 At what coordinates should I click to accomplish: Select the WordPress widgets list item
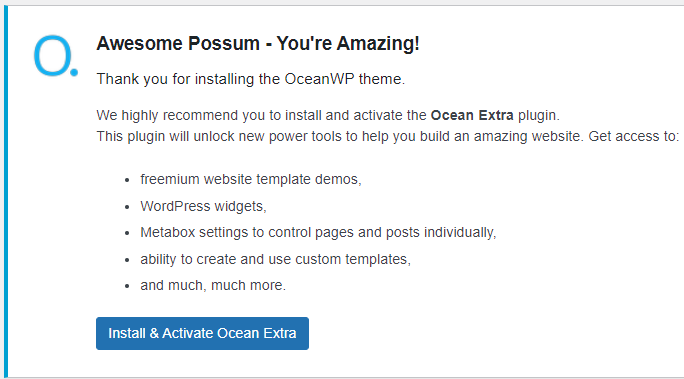point(203,206)
